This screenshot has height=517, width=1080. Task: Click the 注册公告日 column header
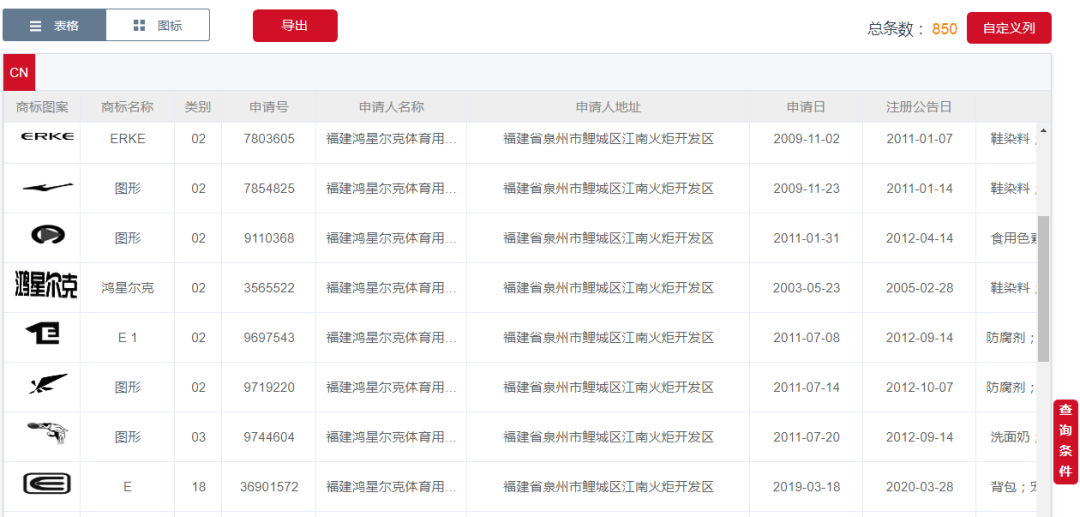(x=920, y=107)
